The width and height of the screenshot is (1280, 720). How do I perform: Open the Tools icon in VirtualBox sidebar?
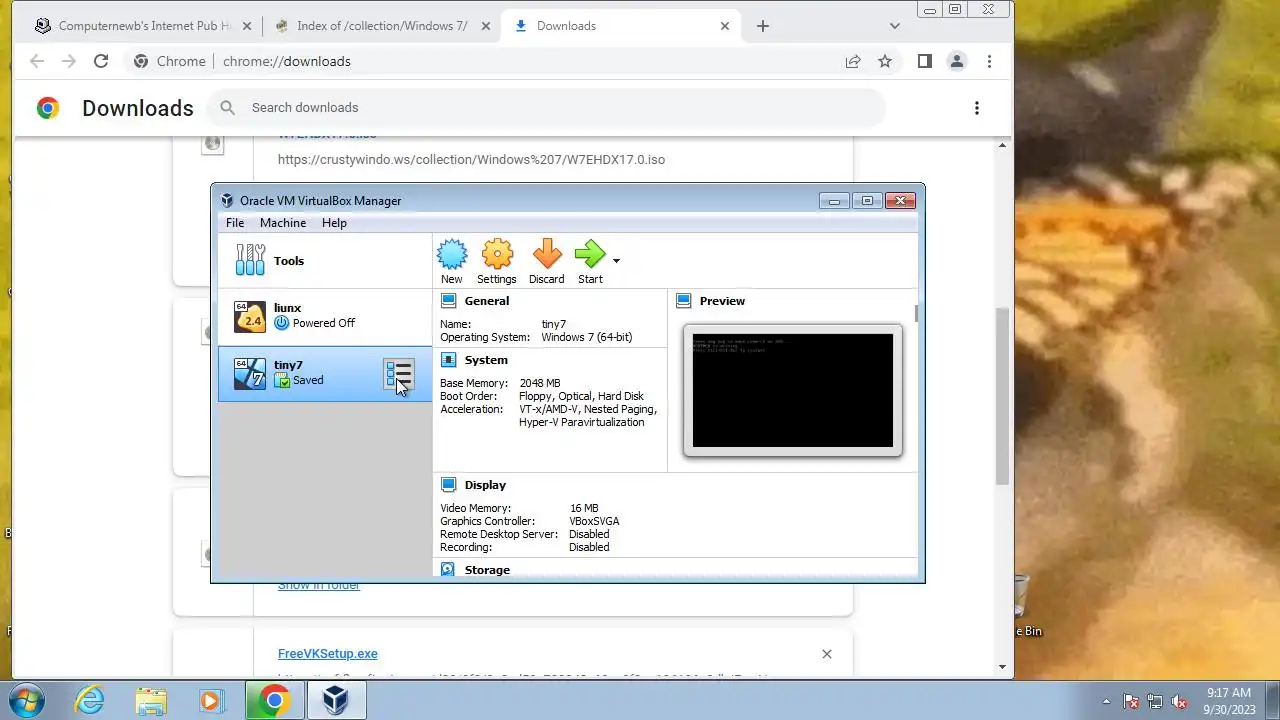(x=250, y=260)
